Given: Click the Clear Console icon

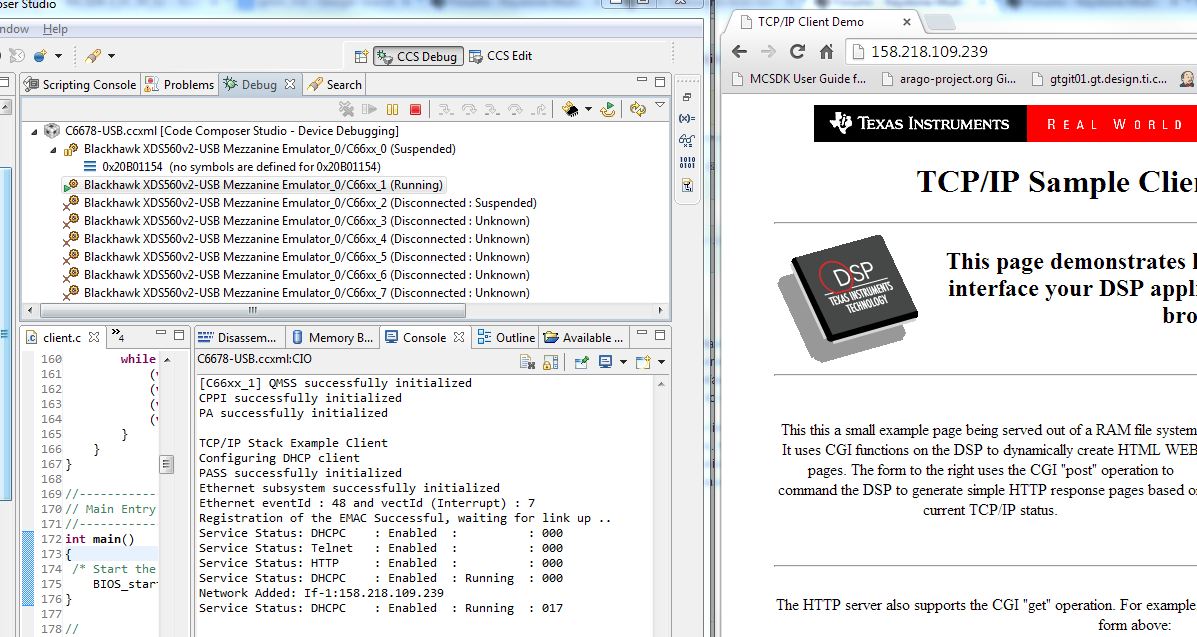Looking at the screenshot, I should [528, 362].
